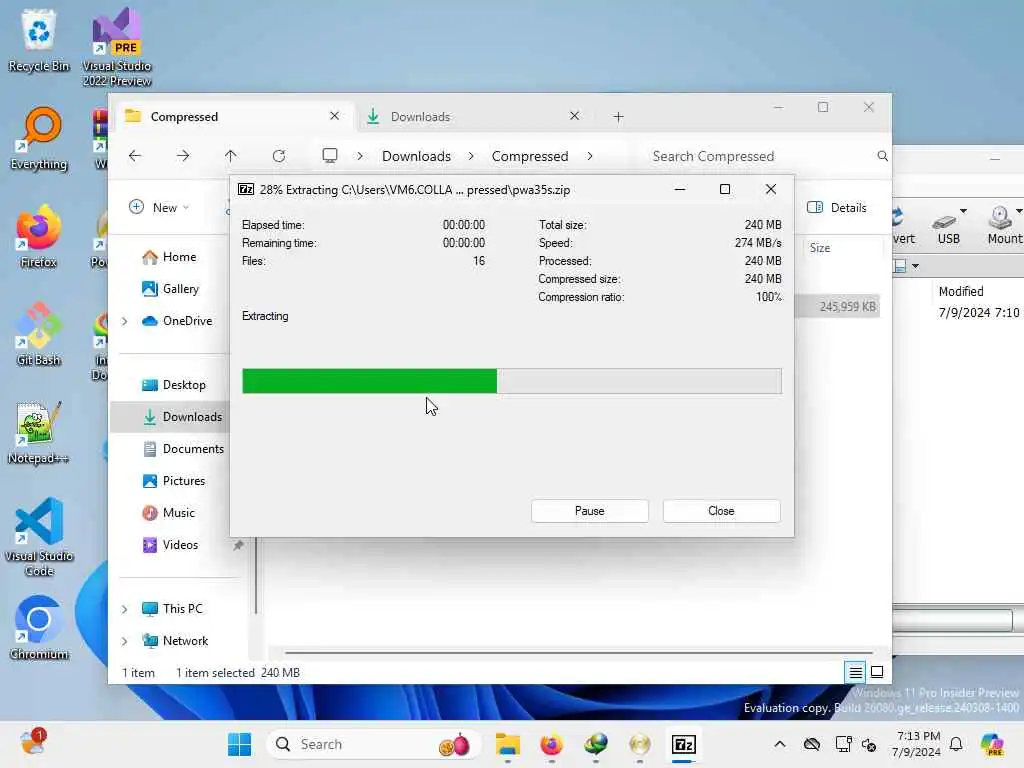The width and height of the screenshot is (1024, 768).
Task: Open Gallery in the navigation pane
Action: 170,289
